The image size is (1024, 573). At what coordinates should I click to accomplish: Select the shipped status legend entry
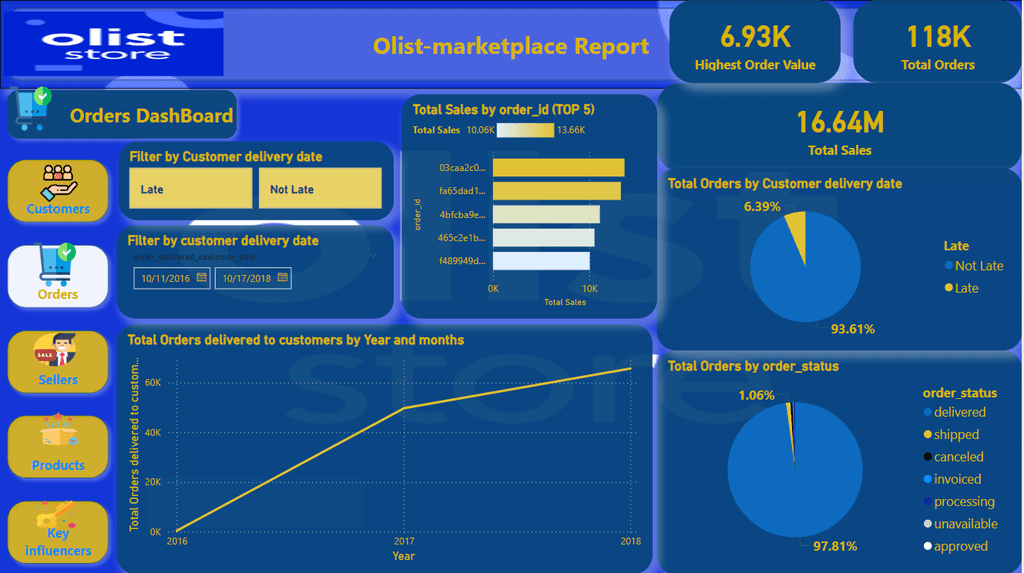coord(951,434)
